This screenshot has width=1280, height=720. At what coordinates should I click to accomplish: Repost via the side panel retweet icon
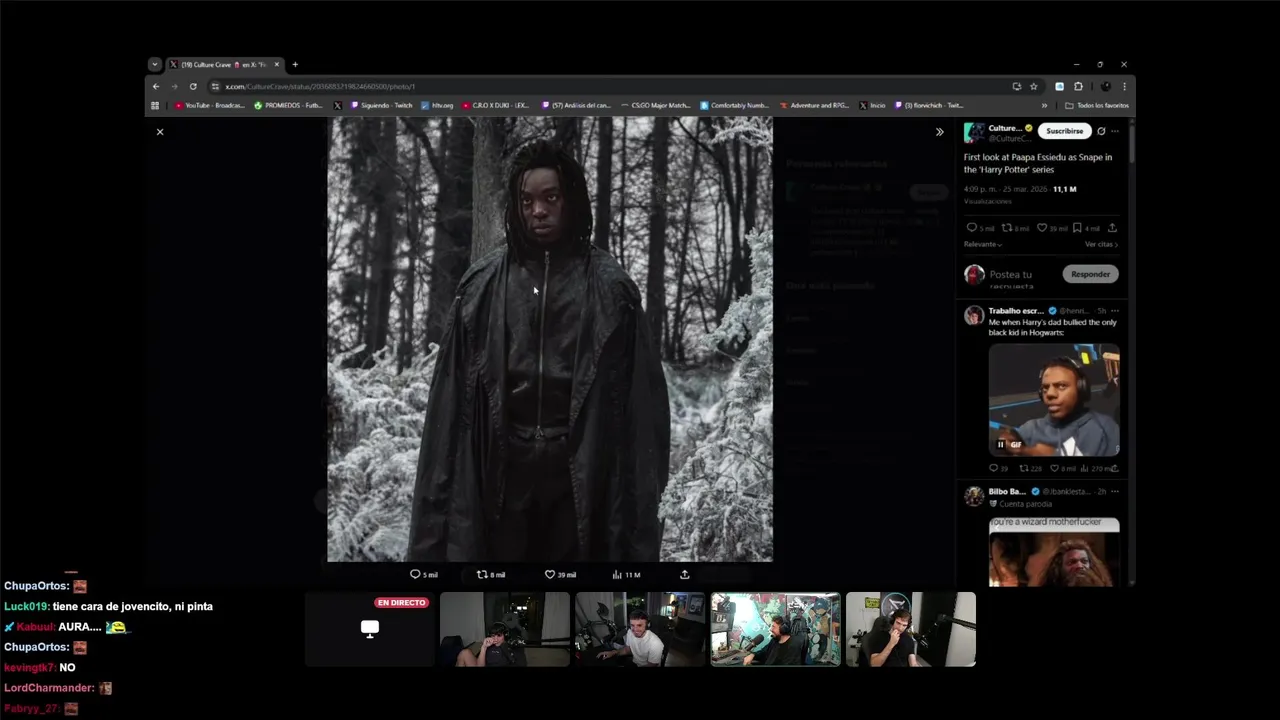1006,228
